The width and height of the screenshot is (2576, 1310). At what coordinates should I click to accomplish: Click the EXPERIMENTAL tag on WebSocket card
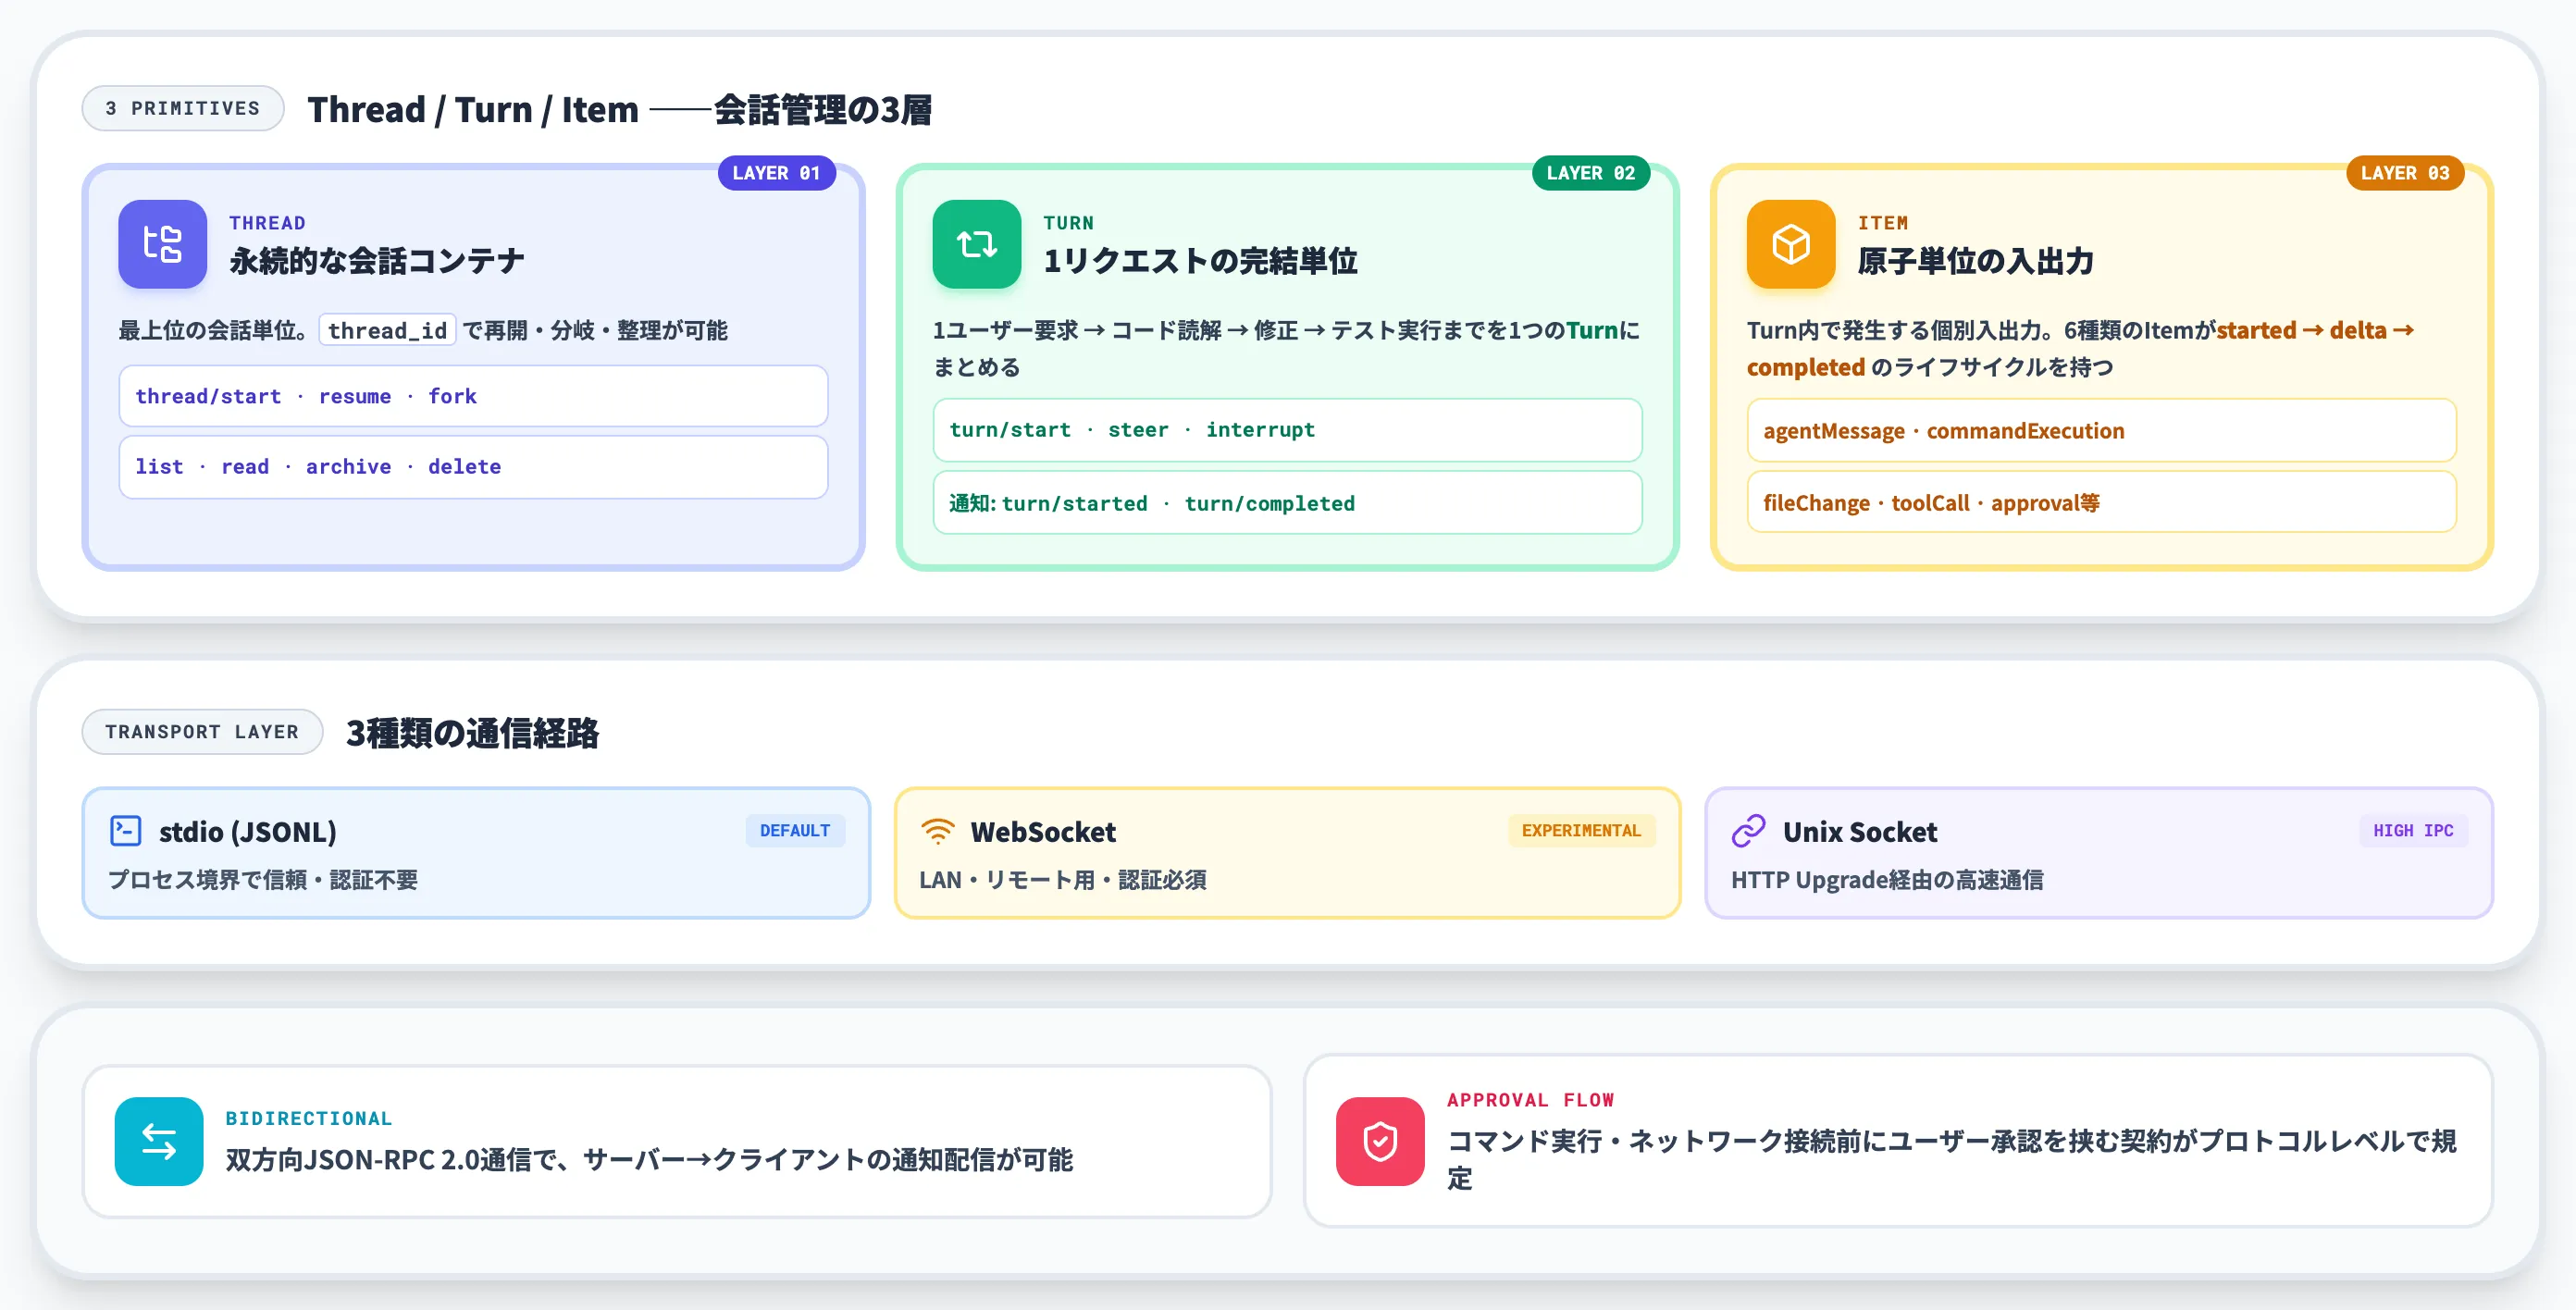tap(1581, 830)
